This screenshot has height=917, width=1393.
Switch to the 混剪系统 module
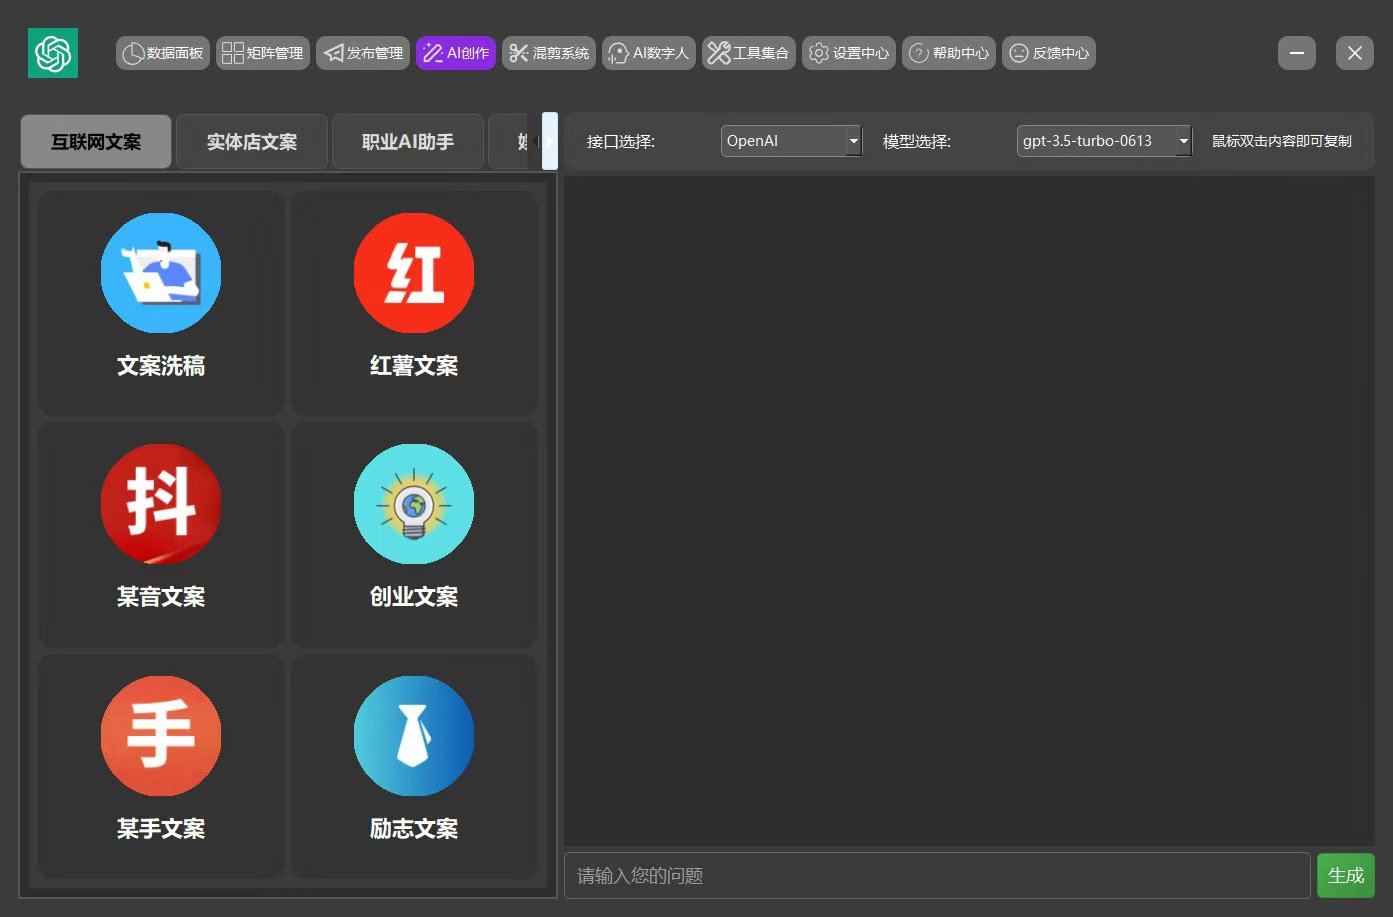pyautogui.click(x=549, y=52)
